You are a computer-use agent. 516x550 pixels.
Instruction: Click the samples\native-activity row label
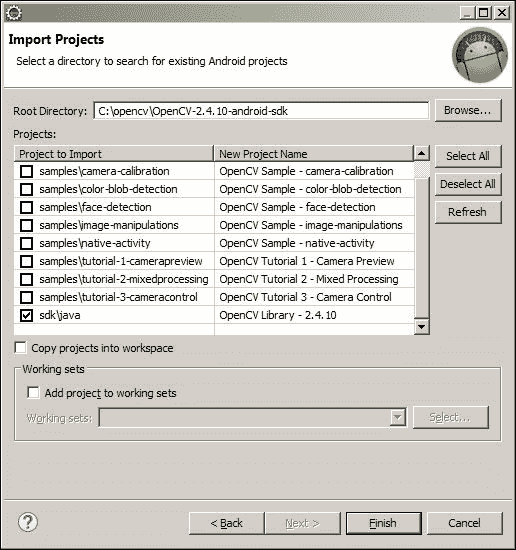coord(95,243)
